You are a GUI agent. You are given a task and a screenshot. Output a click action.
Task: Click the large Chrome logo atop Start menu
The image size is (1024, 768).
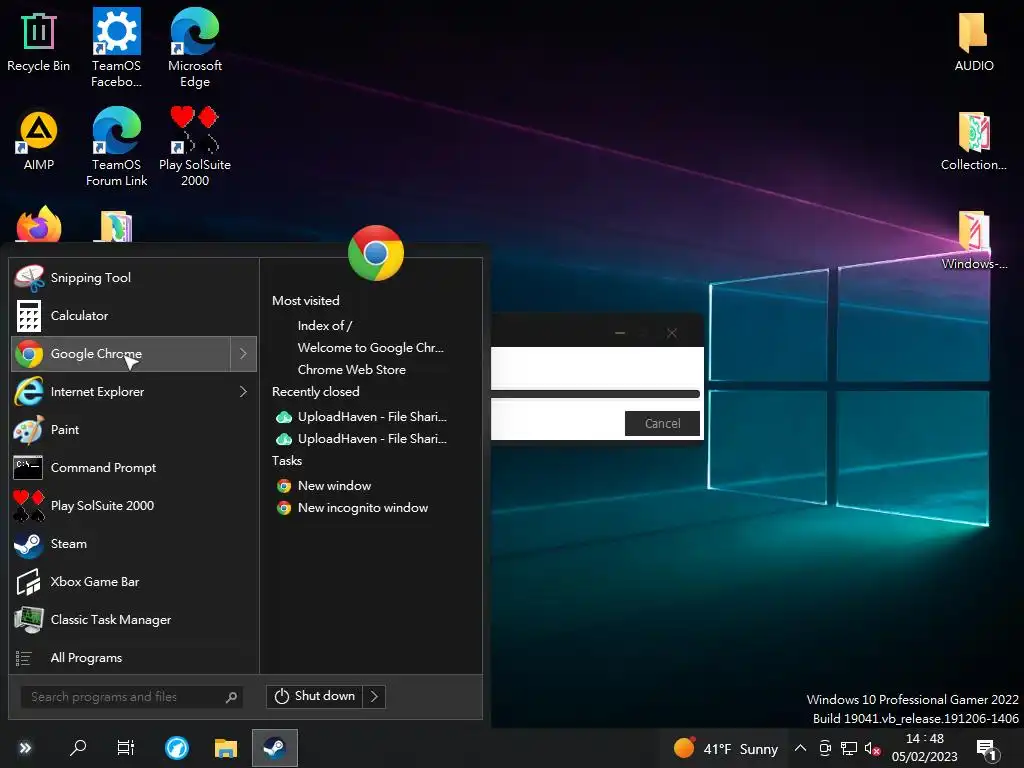click(x=376, y=253)
